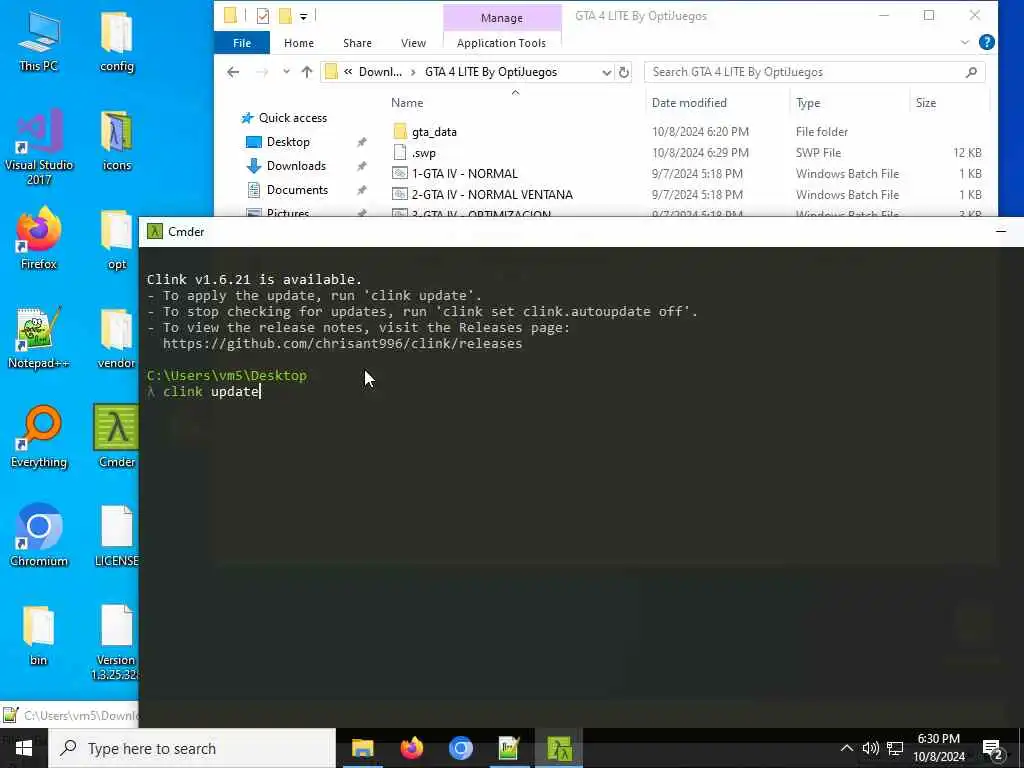
Task: Open View ribbon tab
Action: 413,43
